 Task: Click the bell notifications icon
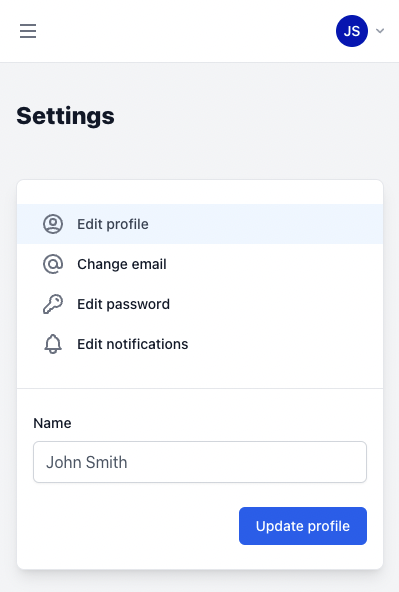click(53, 344)
